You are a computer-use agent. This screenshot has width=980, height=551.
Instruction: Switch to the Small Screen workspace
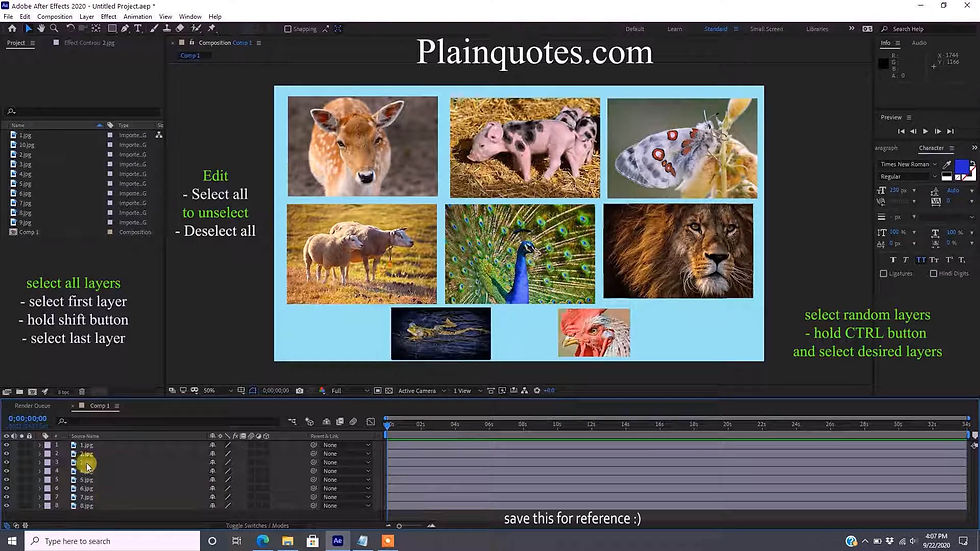[766, 29]
